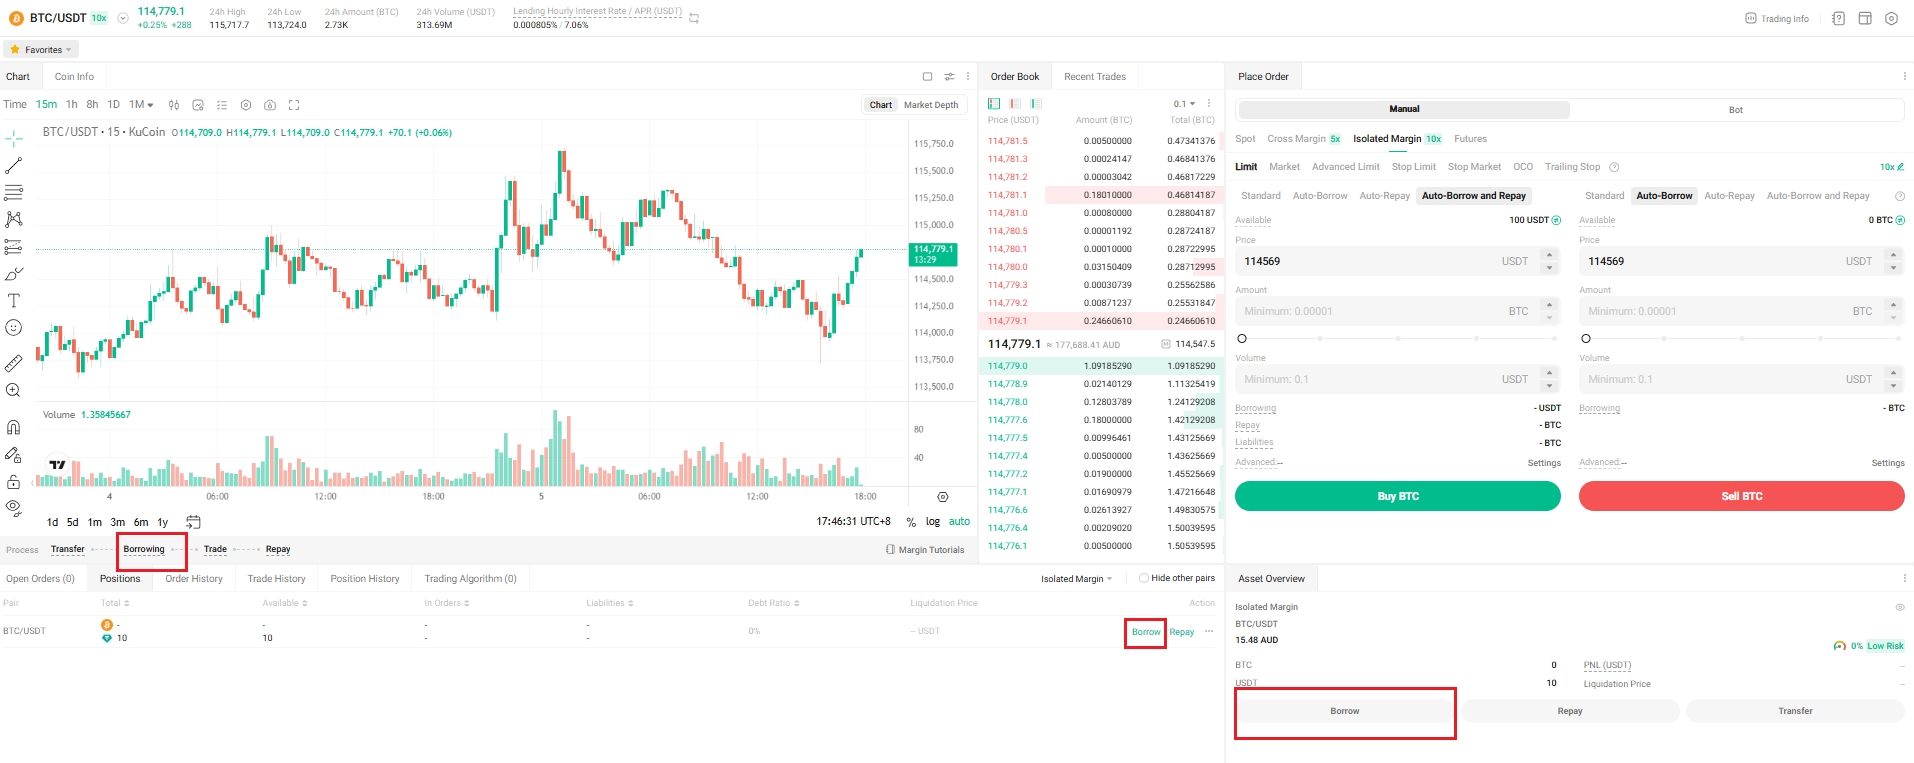Click the buy Amount BTC input field

click(1370, 311)
